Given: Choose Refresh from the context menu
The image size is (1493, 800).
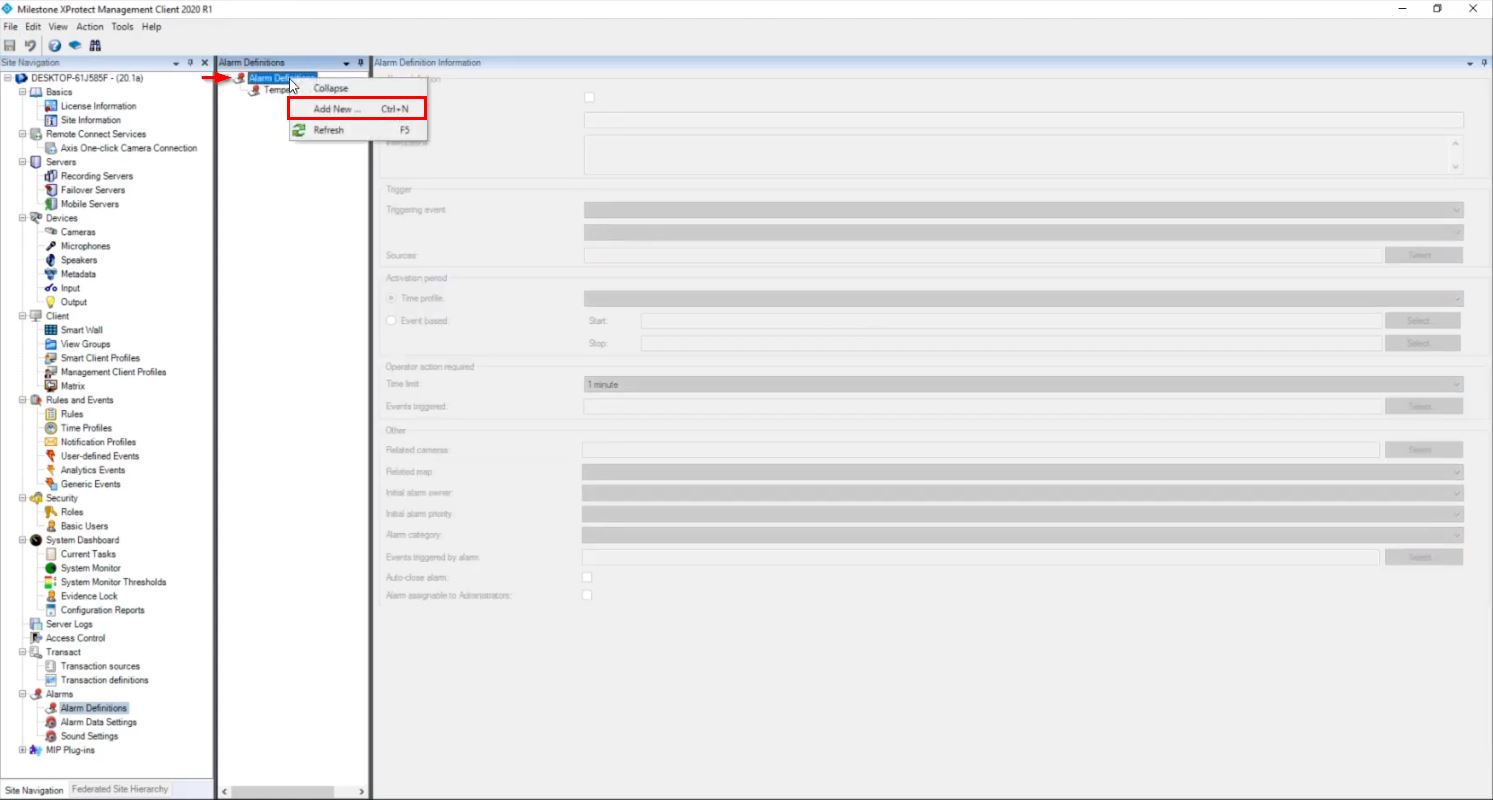Looking at the screenshot, I should 357,130.
